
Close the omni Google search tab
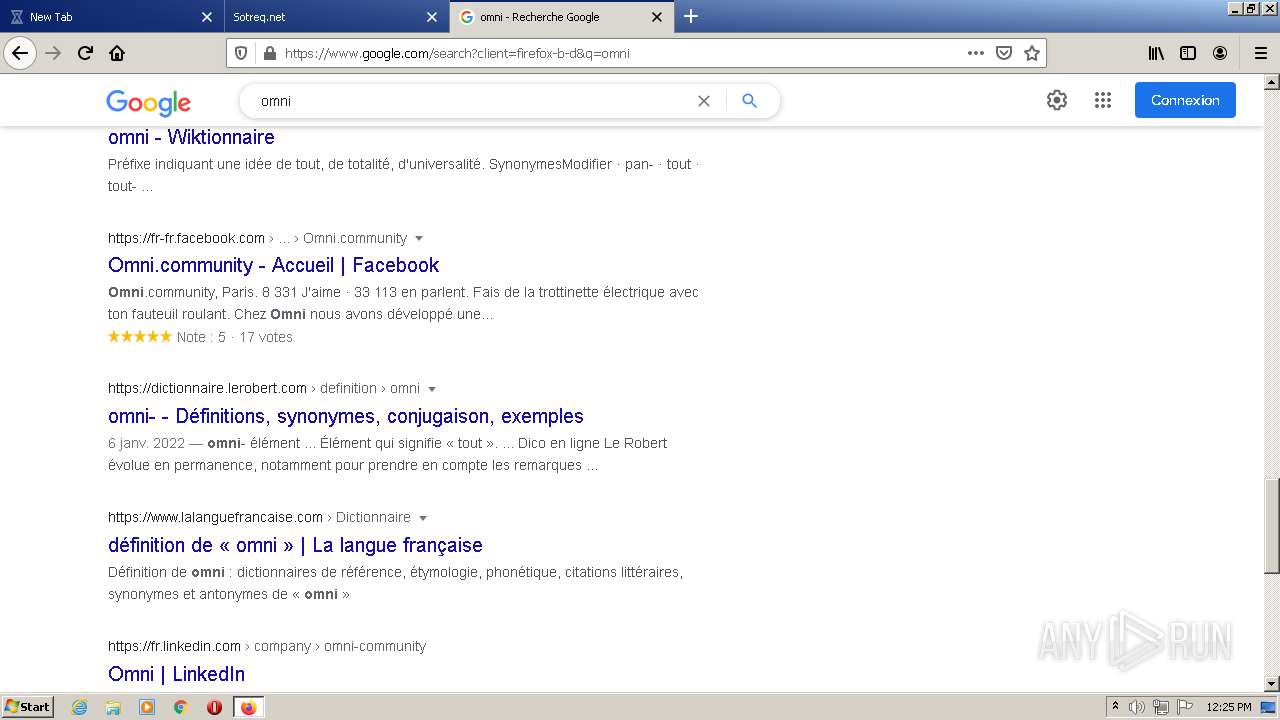click(657, 17)
